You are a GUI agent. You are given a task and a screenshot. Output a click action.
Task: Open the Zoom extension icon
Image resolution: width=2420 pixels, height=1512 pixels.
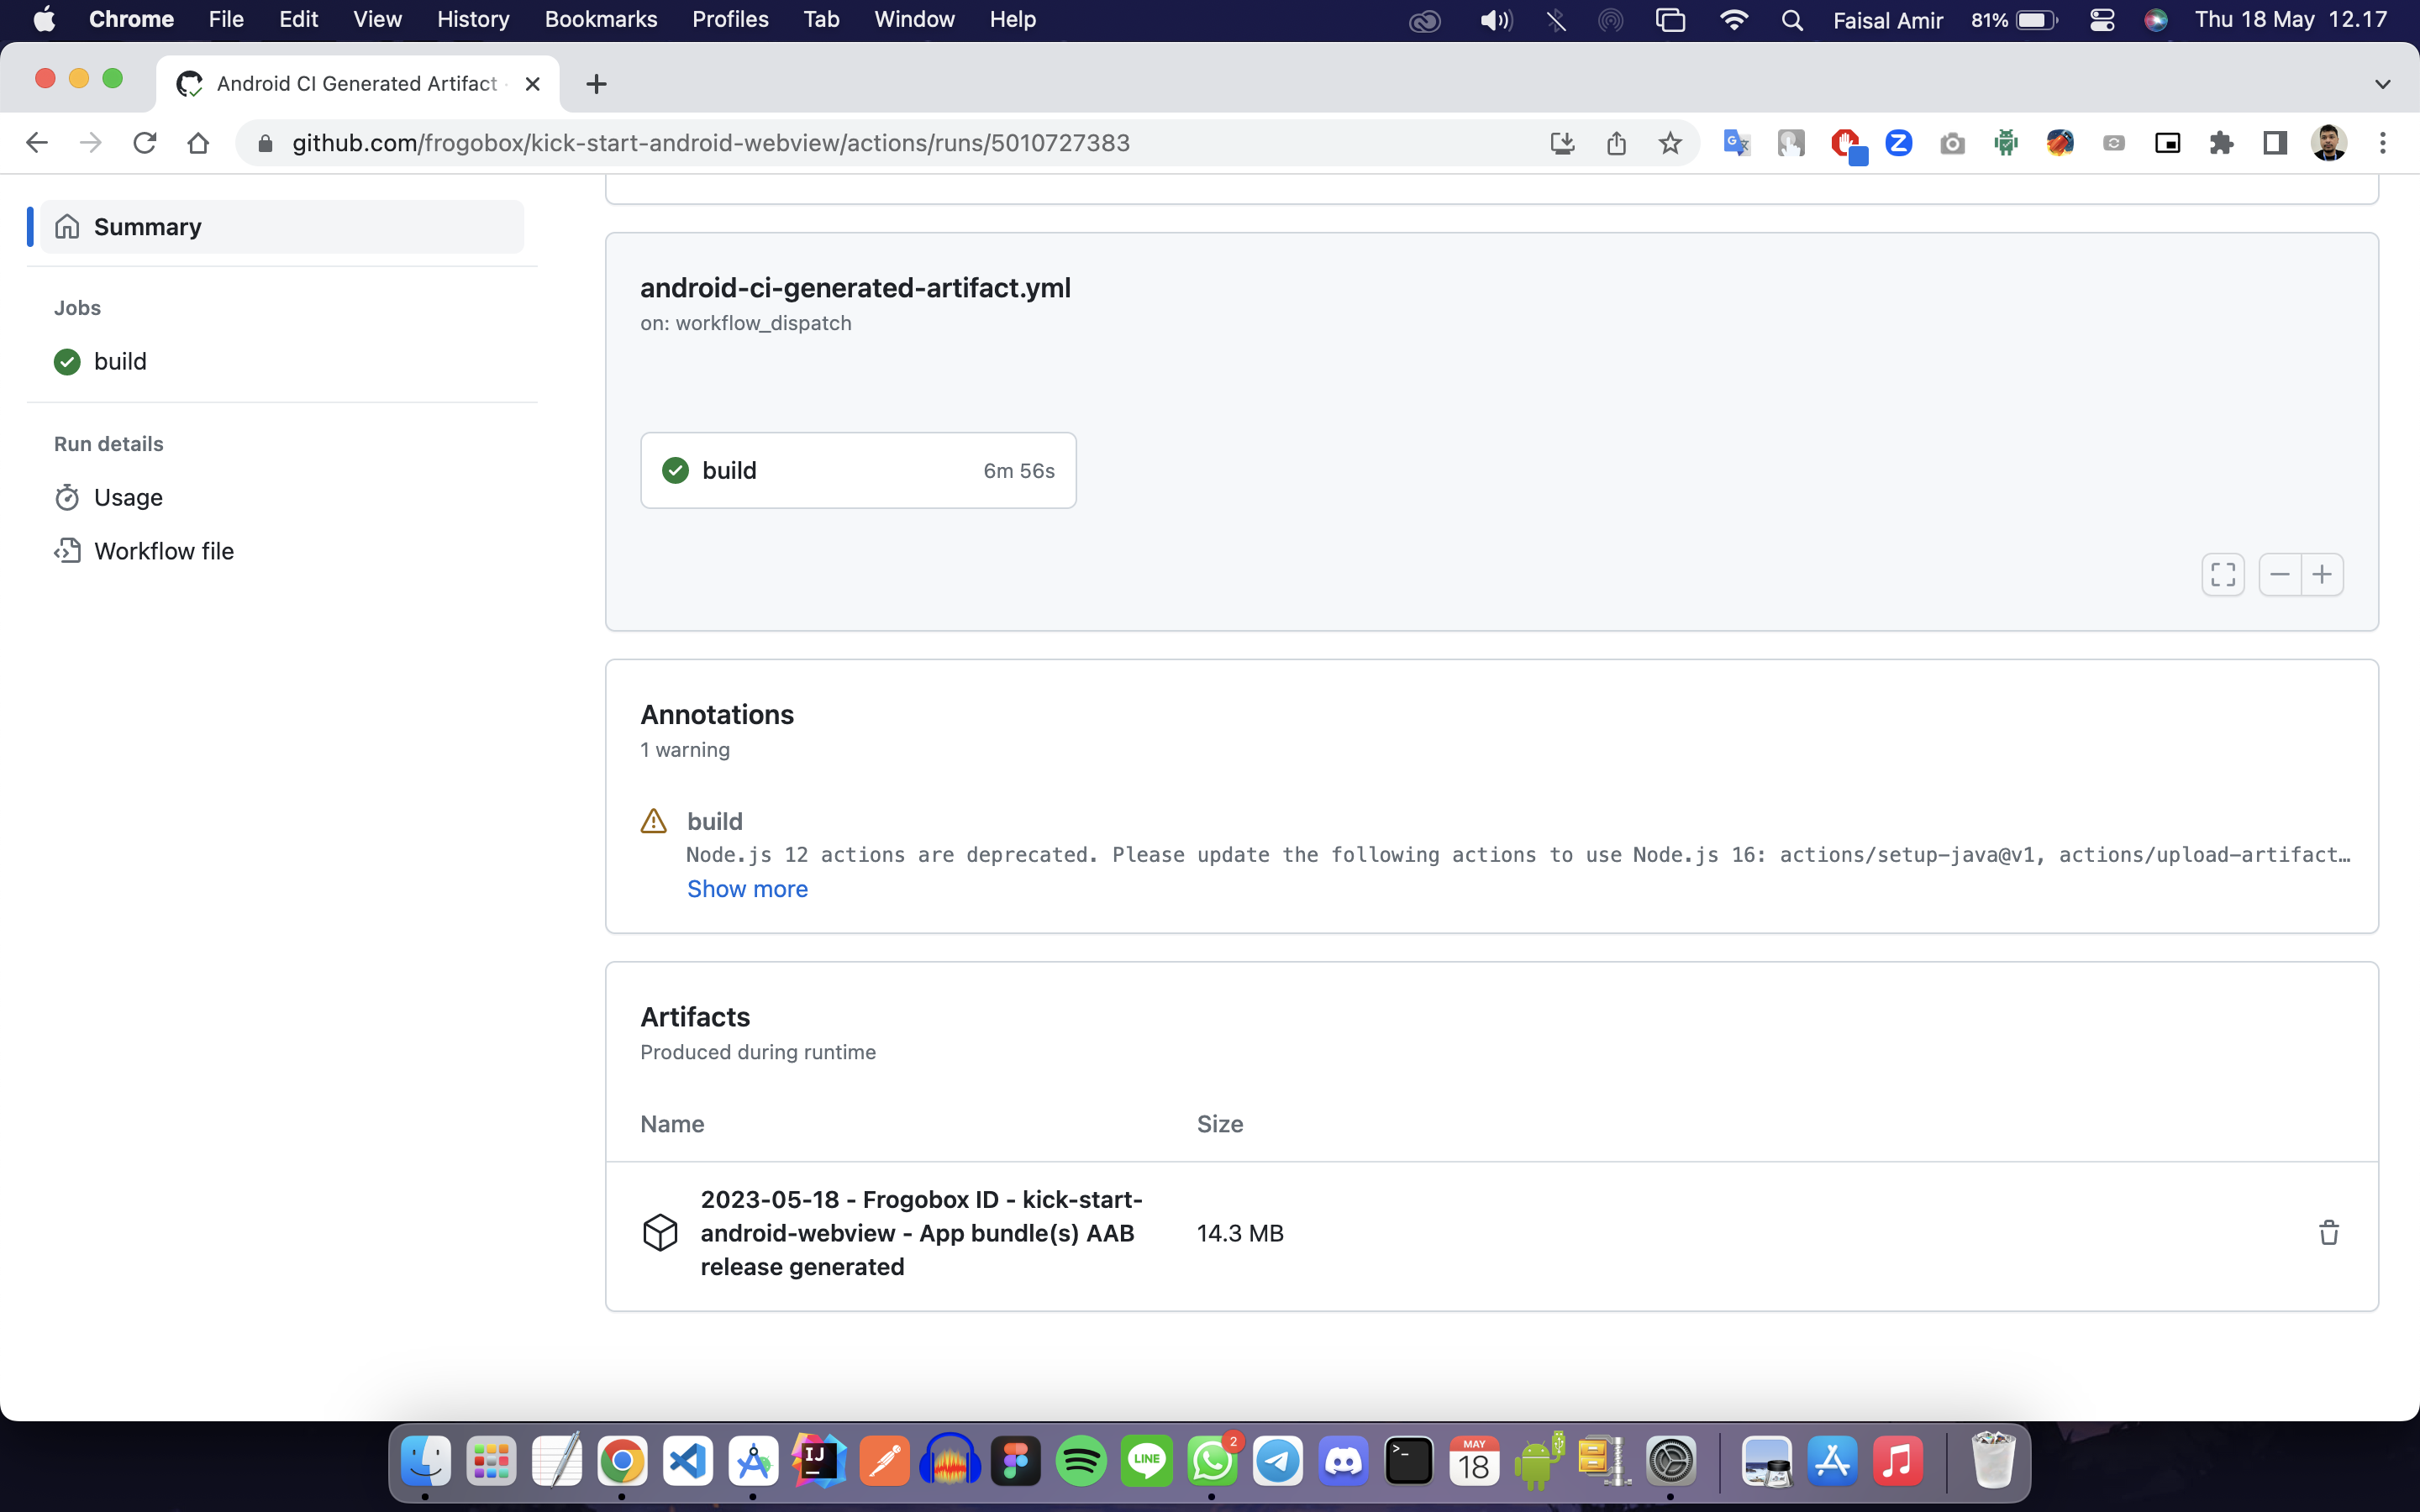pyautogui.click(x=1898, y=143)
